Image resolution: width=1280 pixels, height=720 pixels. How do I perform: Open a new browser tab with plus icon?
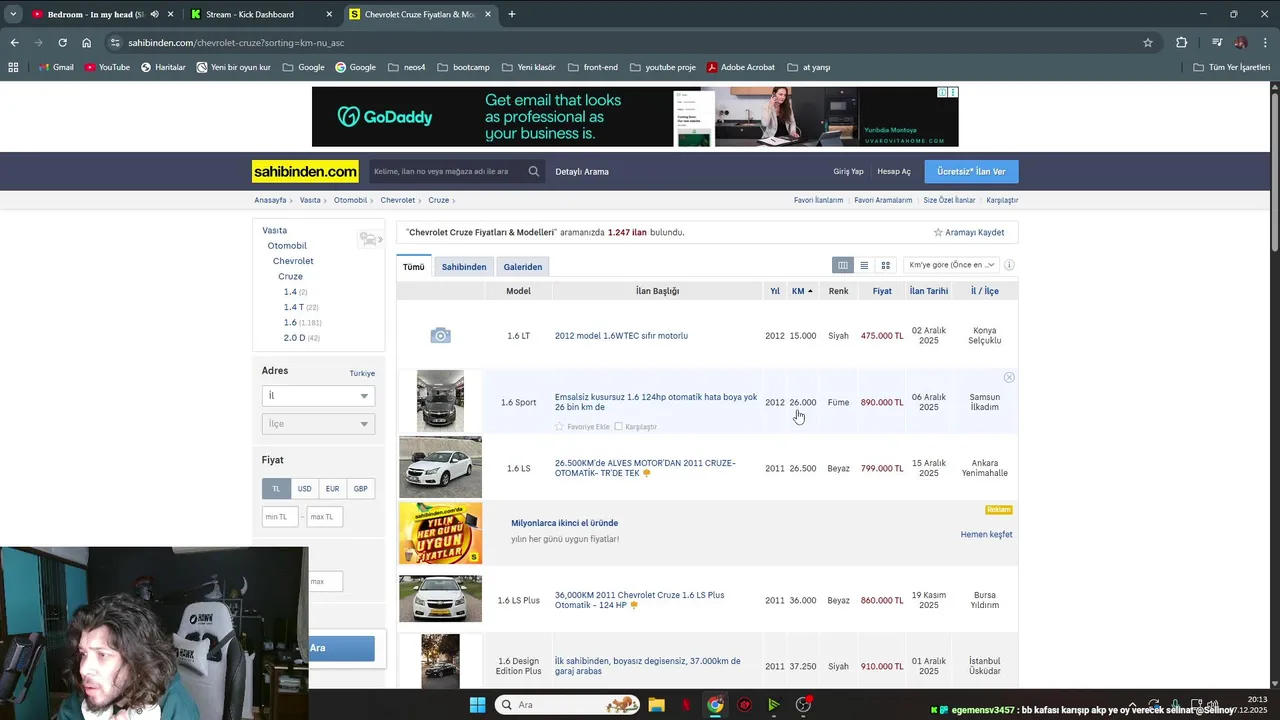pos(512,14)
